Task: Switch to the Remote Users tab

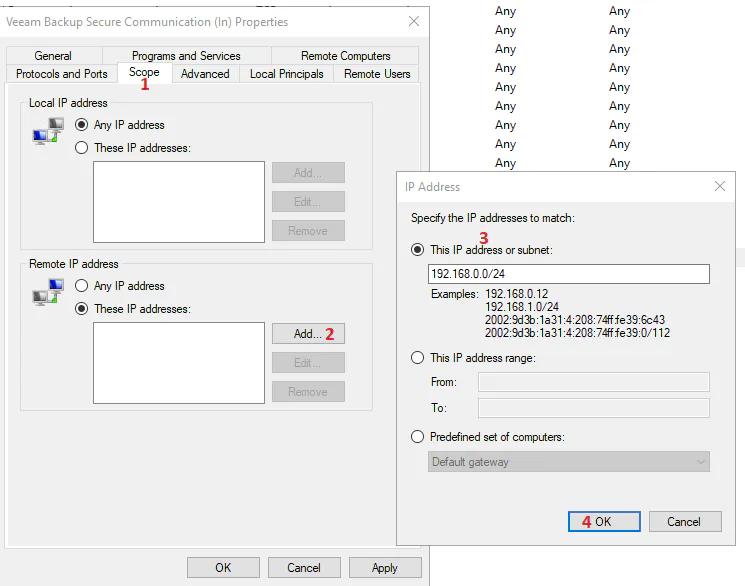Action: coord(377,74)
